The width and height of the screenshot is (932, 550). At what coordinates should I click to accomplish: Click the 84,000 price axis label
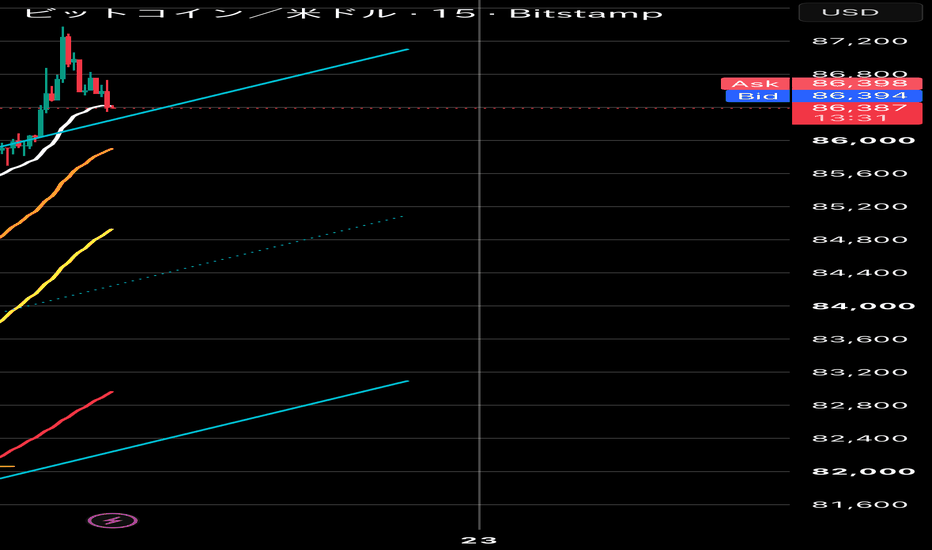click(863, 306)
